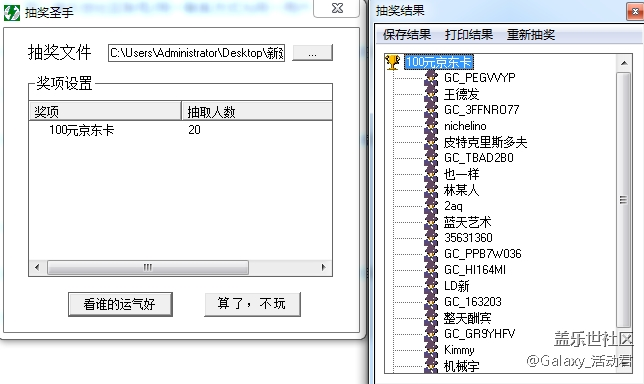The image size is (644, 384).
Task: Select winner GC_GR9YHFV in results
Action: (x=479, y=334)
